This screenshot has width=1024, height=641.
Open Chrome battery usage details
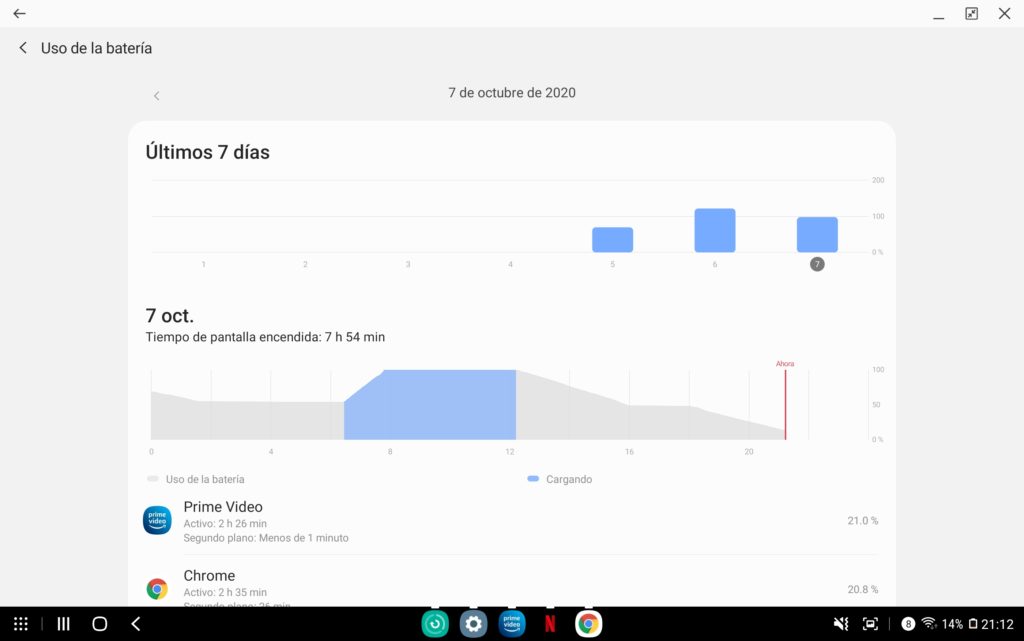click(x=510, y=588)
